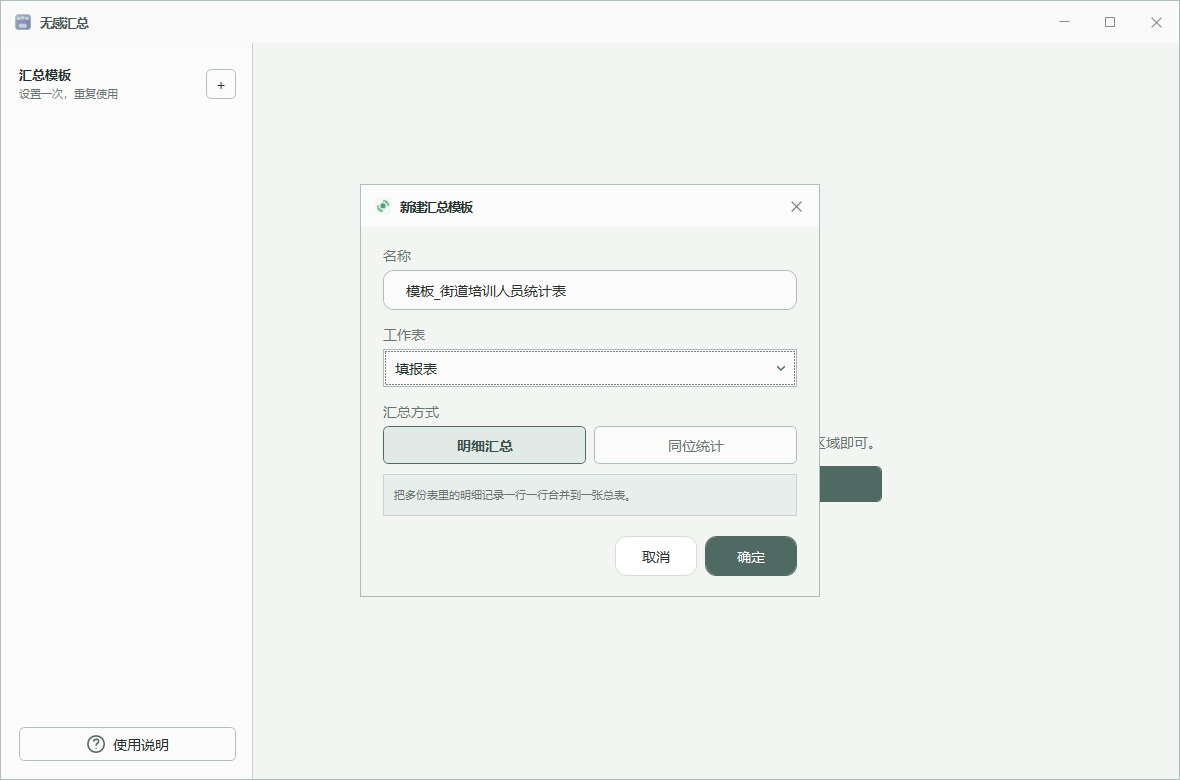Close the 无感汇总 main window
This screenshot has height=780, width=1180.
pos(1156,23)
